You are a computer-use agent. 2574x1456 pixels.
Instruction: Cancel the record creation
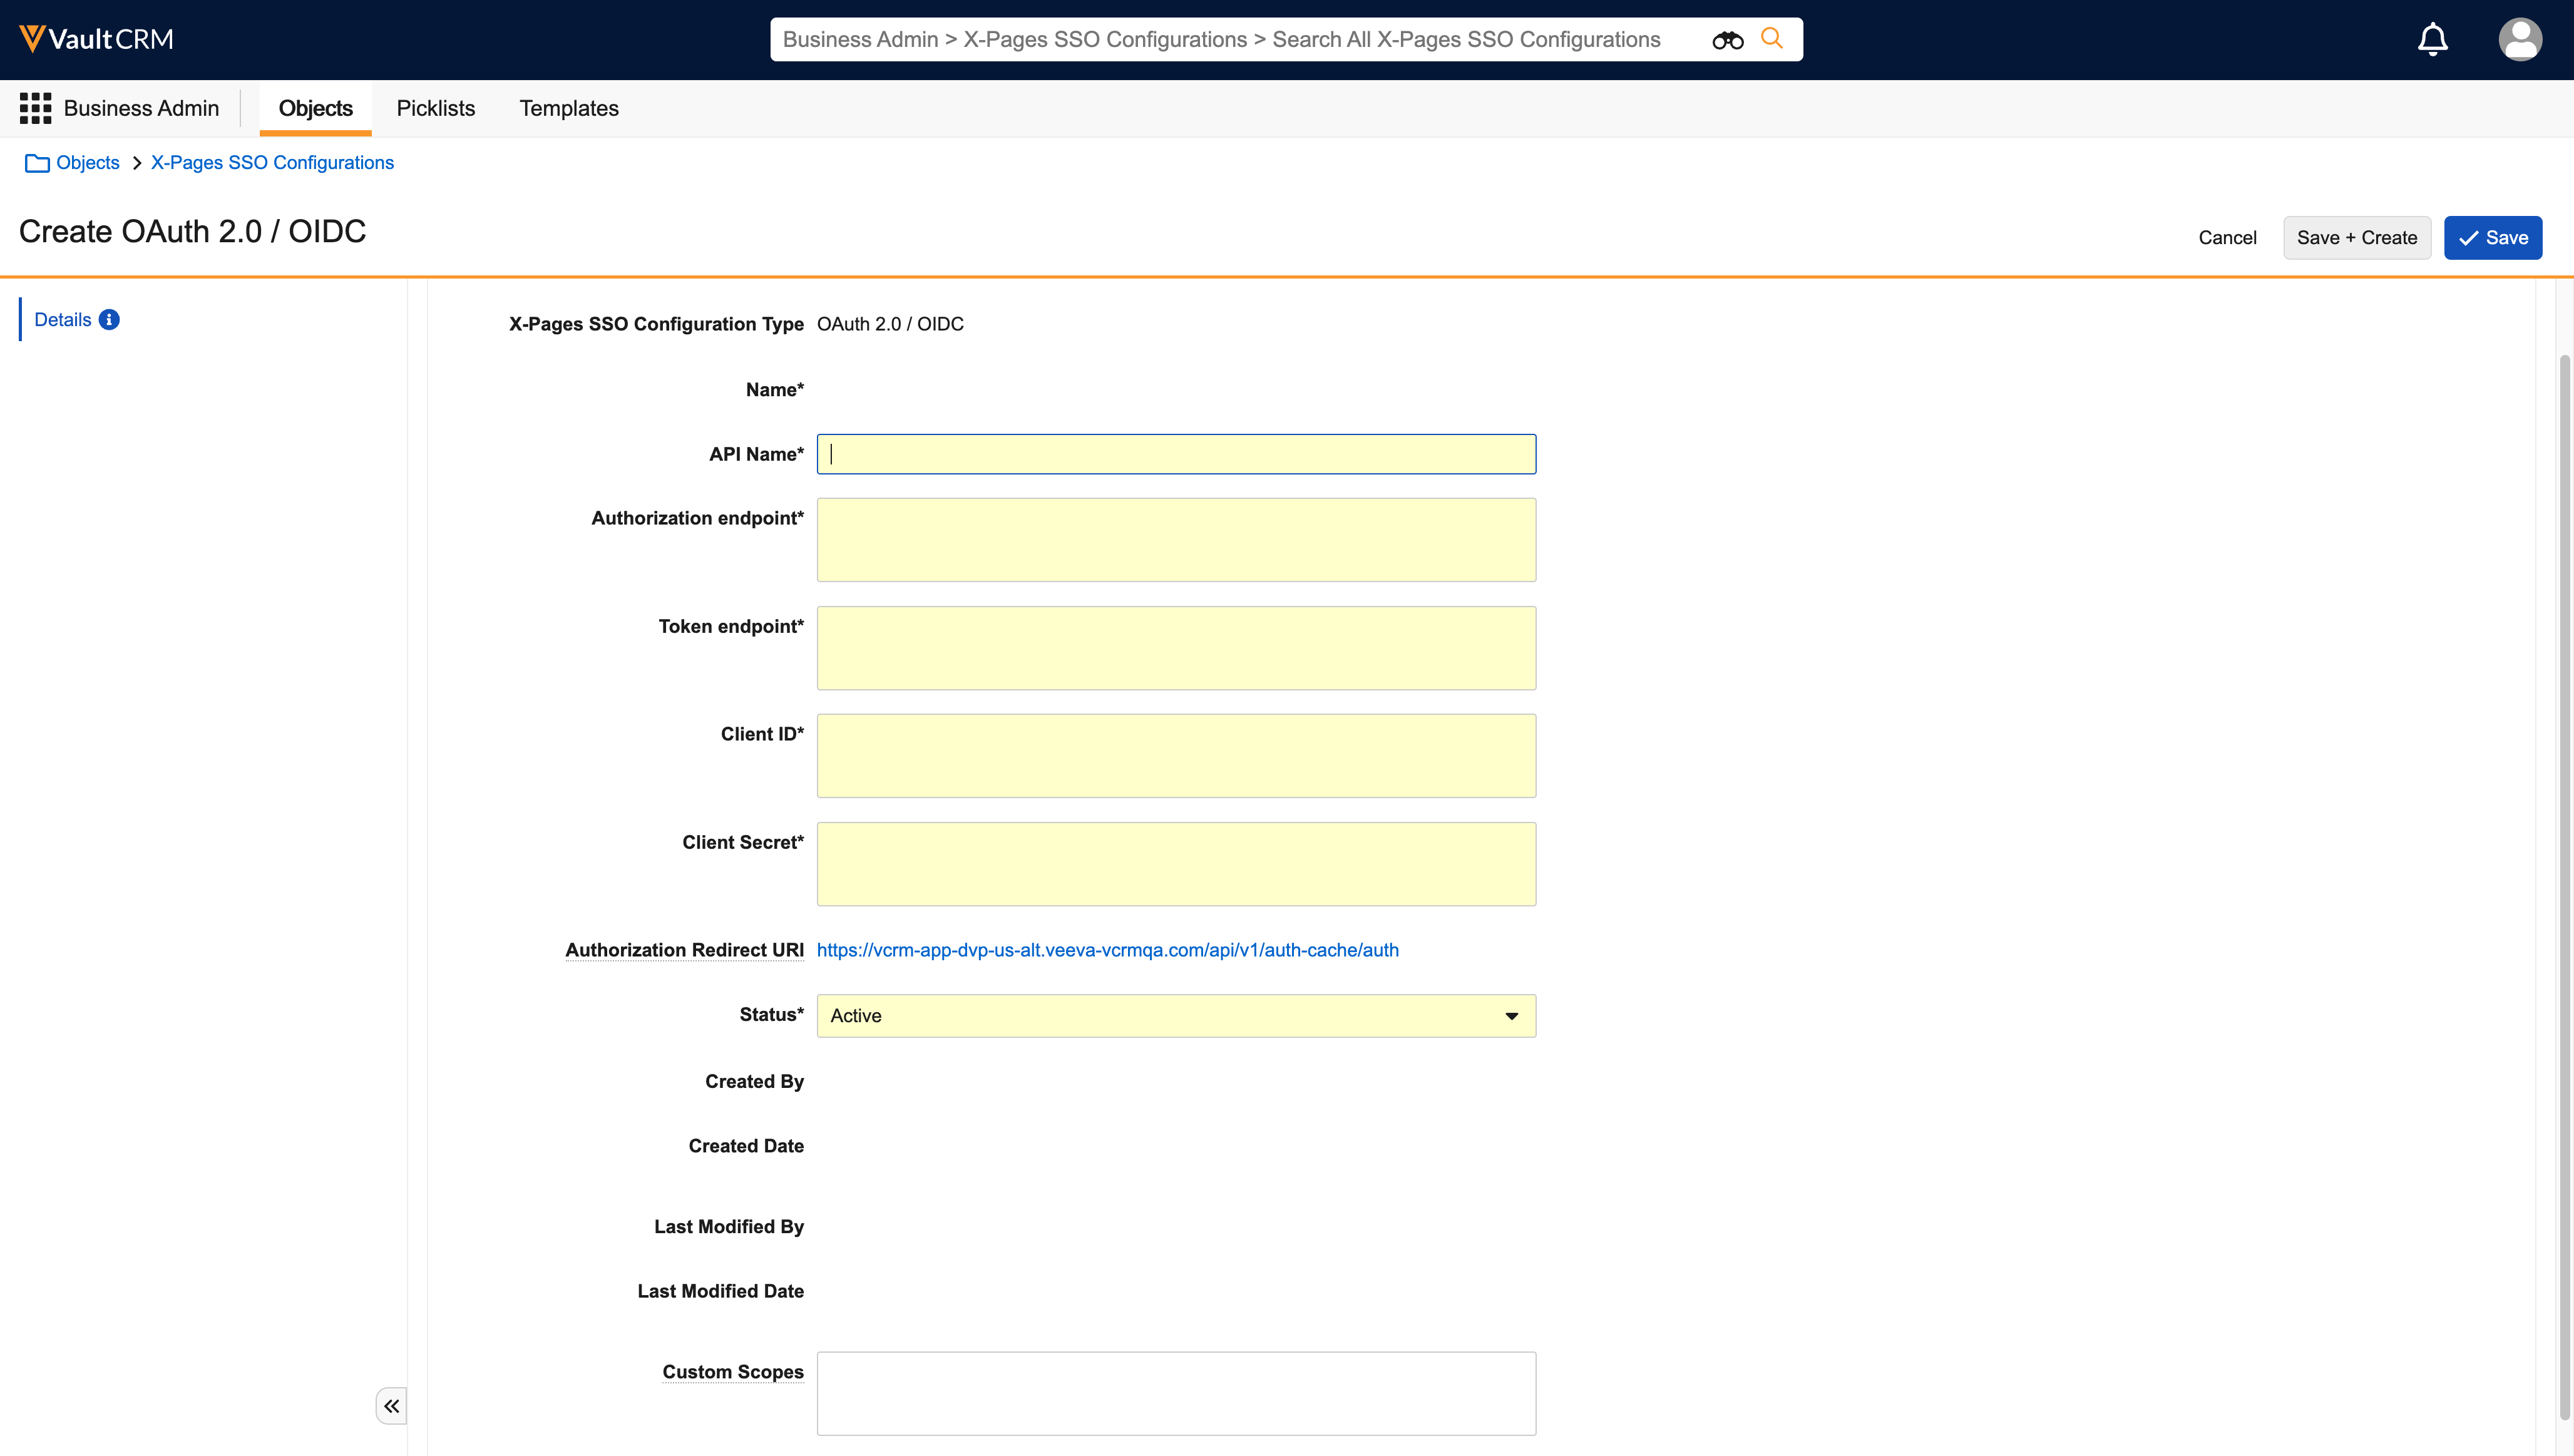point(2227,238)
